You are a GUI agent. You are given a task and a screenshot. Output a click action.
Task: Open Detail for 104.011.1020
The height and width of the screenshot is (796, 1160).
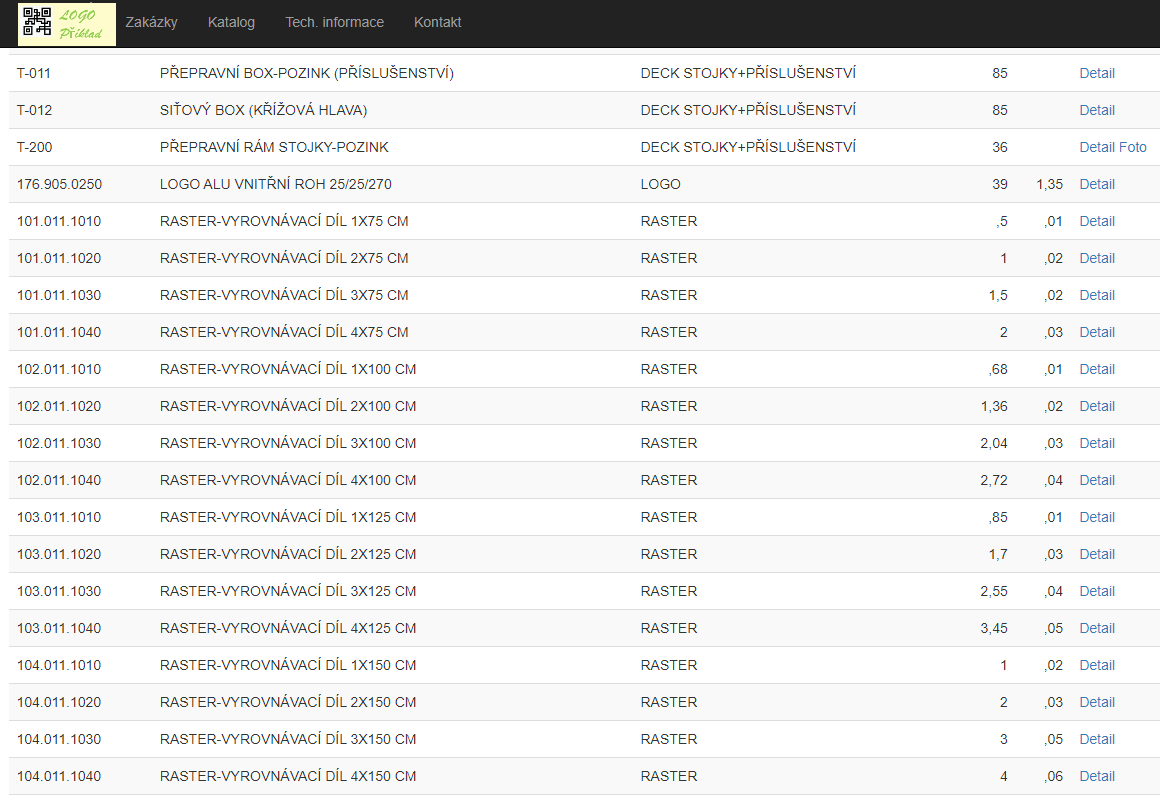pyautogui.click(x=1096, y=702)
